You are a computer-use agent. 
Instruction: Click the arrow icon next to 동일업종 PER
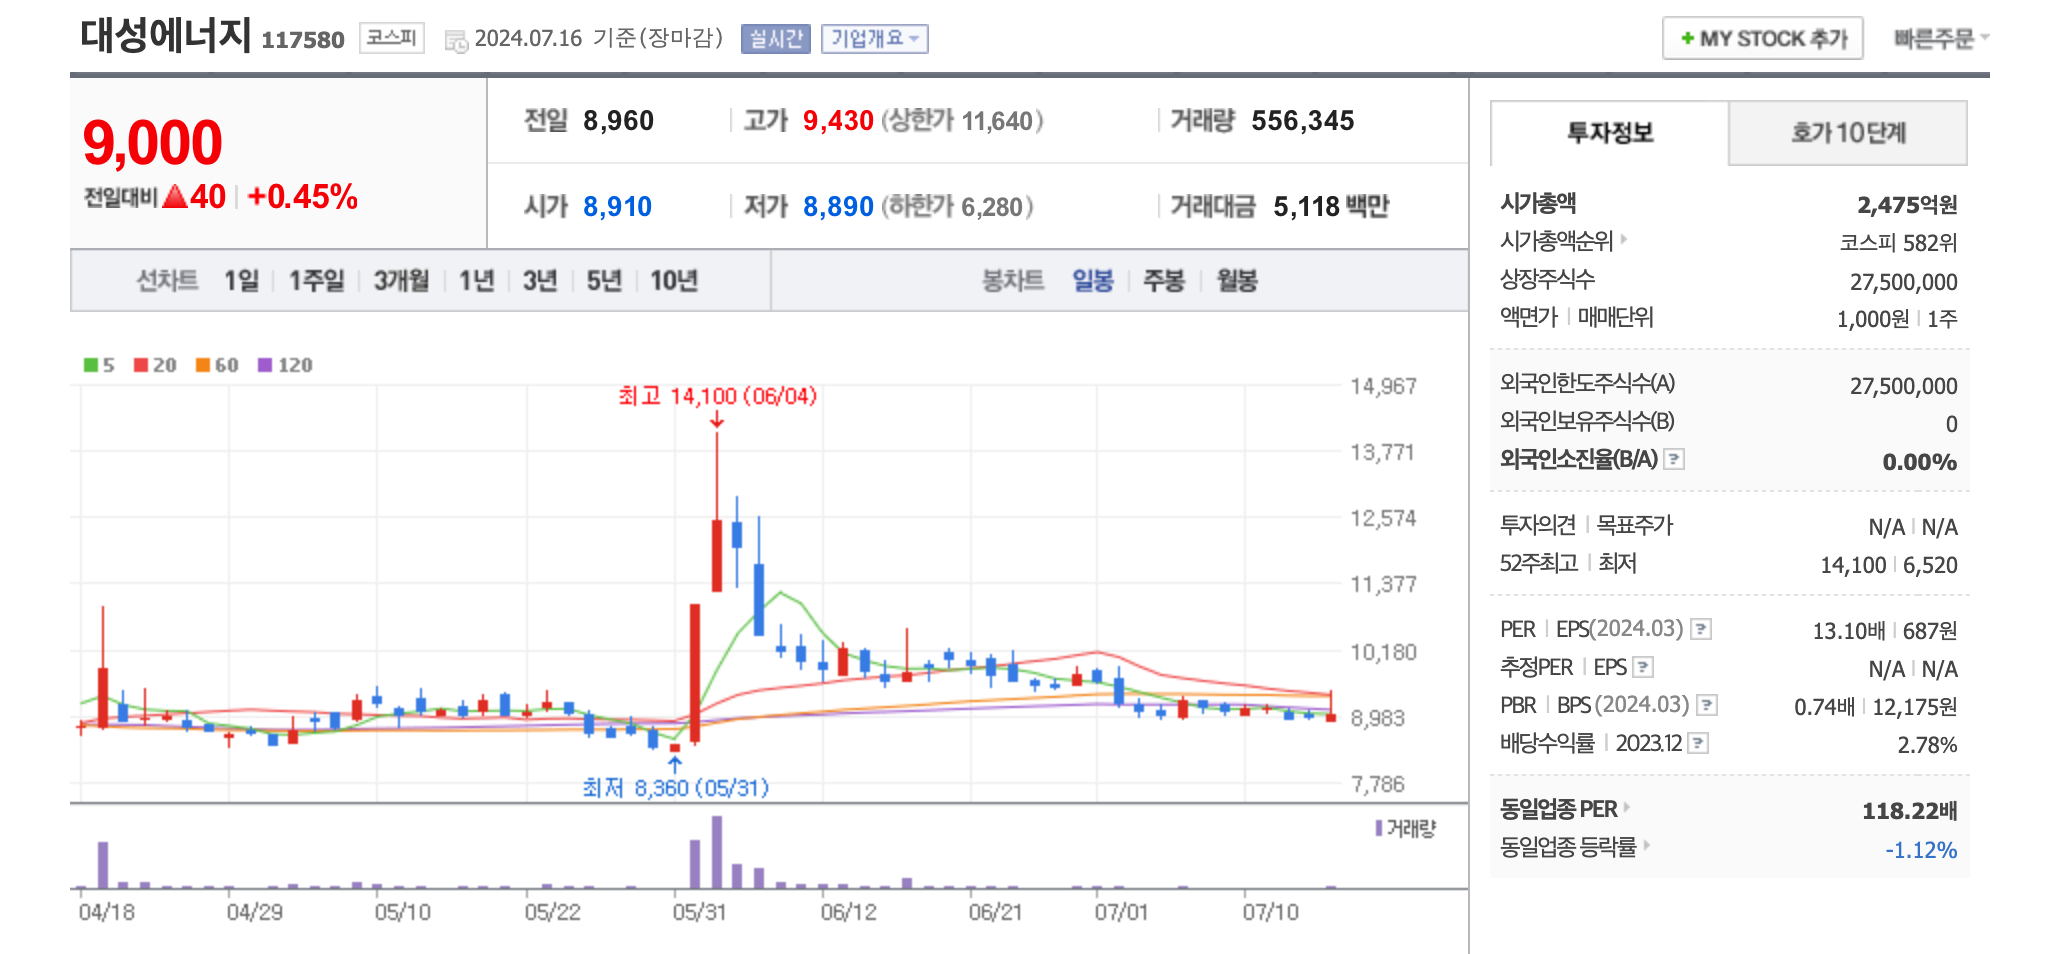coord(1628,807)
